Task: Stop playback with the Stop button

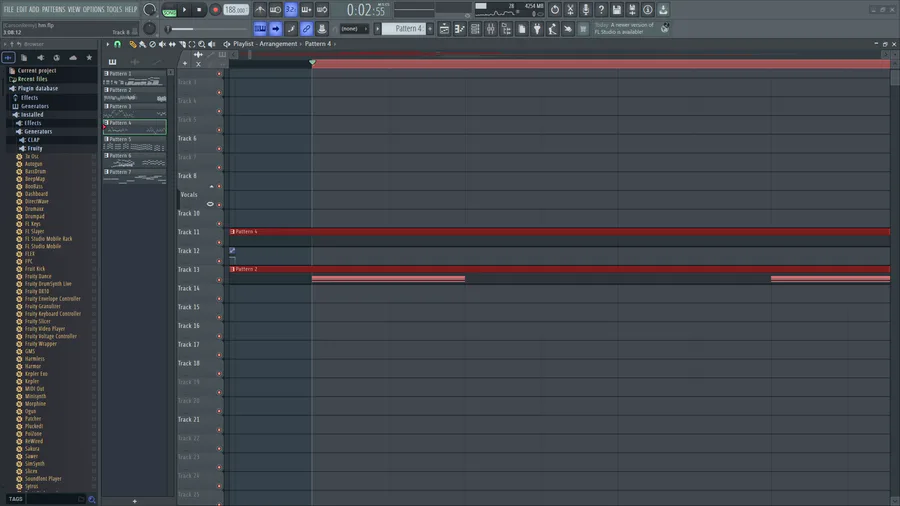Action: [x=199, y=10]
